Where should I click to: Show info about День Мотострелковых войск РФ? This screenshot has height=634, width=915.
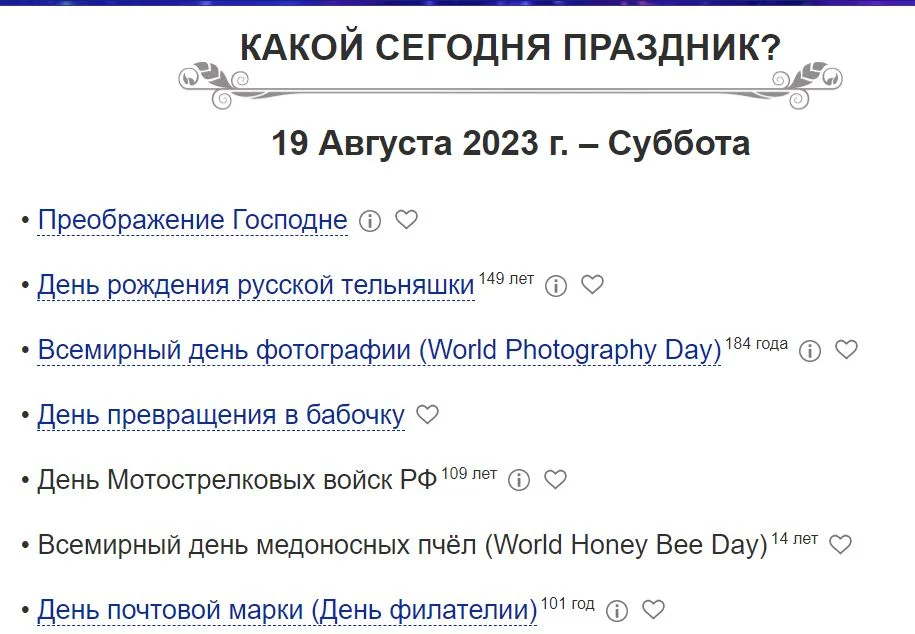(518, 480)
